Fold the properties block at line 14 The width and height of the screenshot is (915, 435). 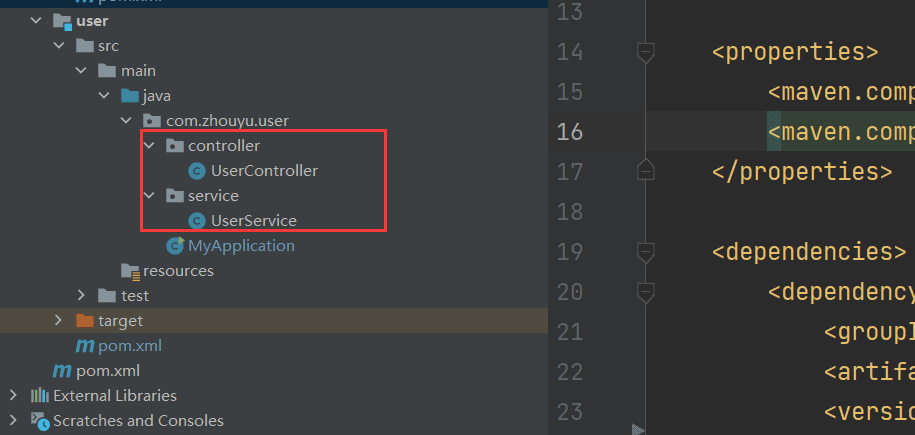tap(645, 53)
